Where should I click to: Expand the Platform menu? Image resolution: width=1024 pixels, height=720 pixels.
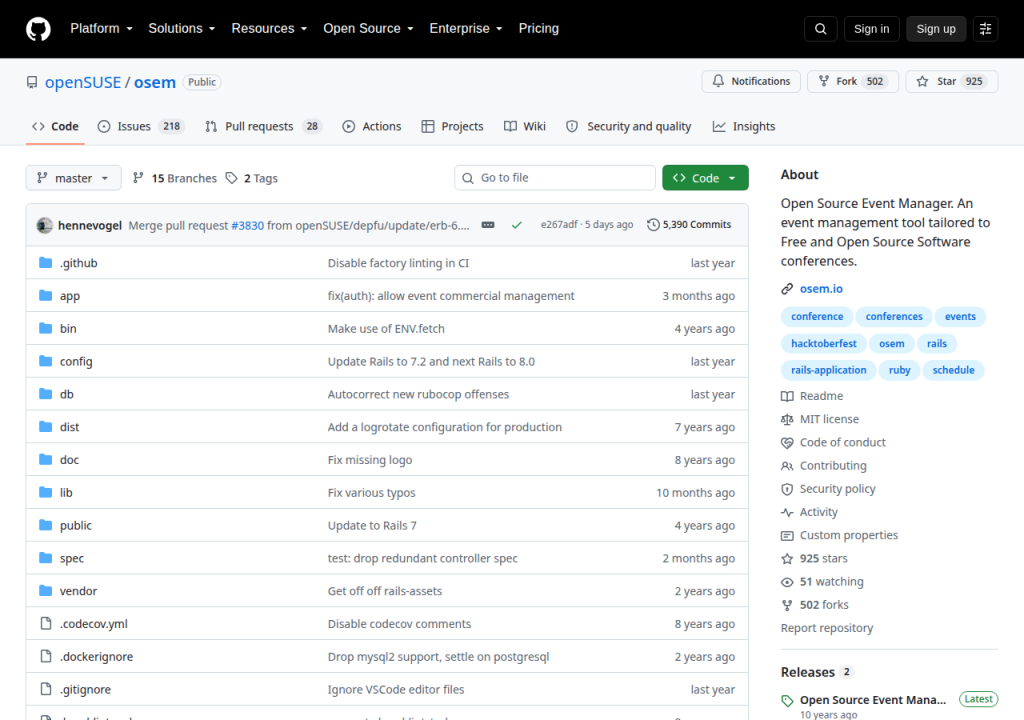101,29
